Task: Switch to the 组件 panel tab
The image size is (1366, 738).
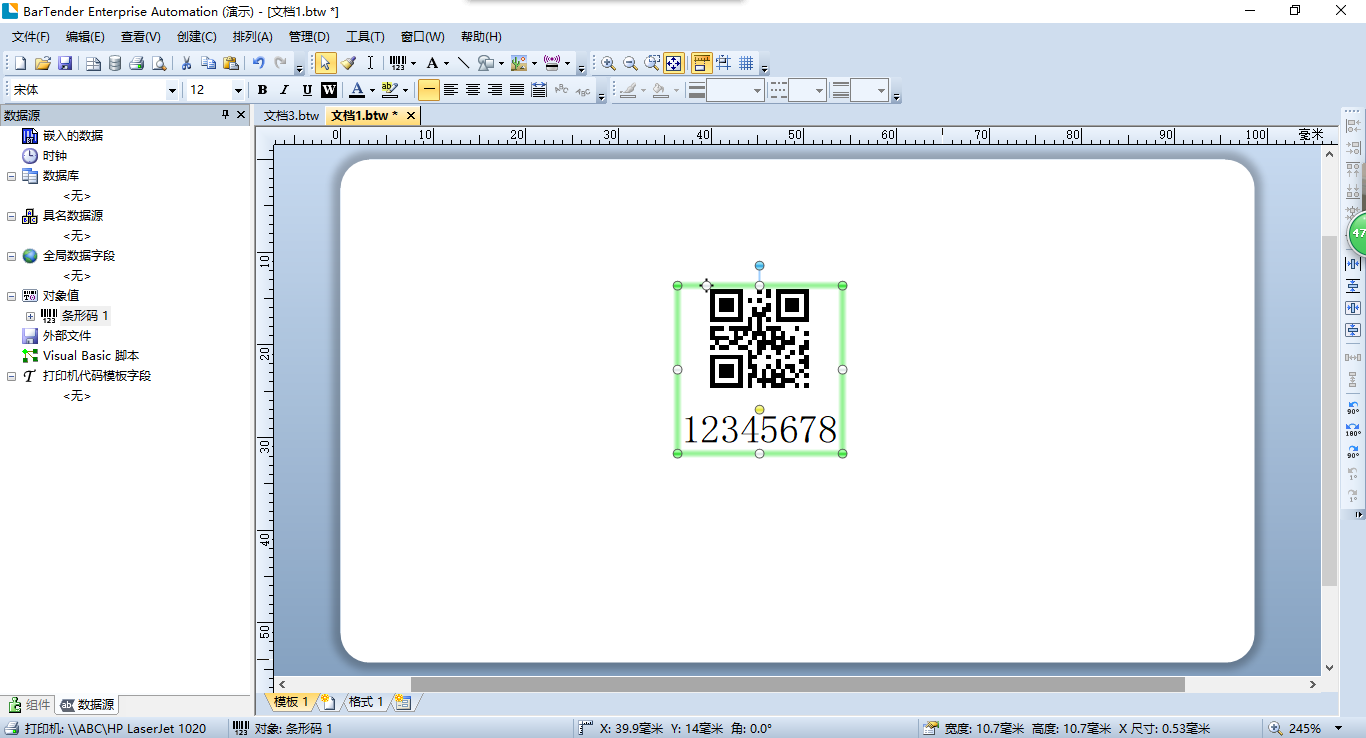Action: click(30, 705)
